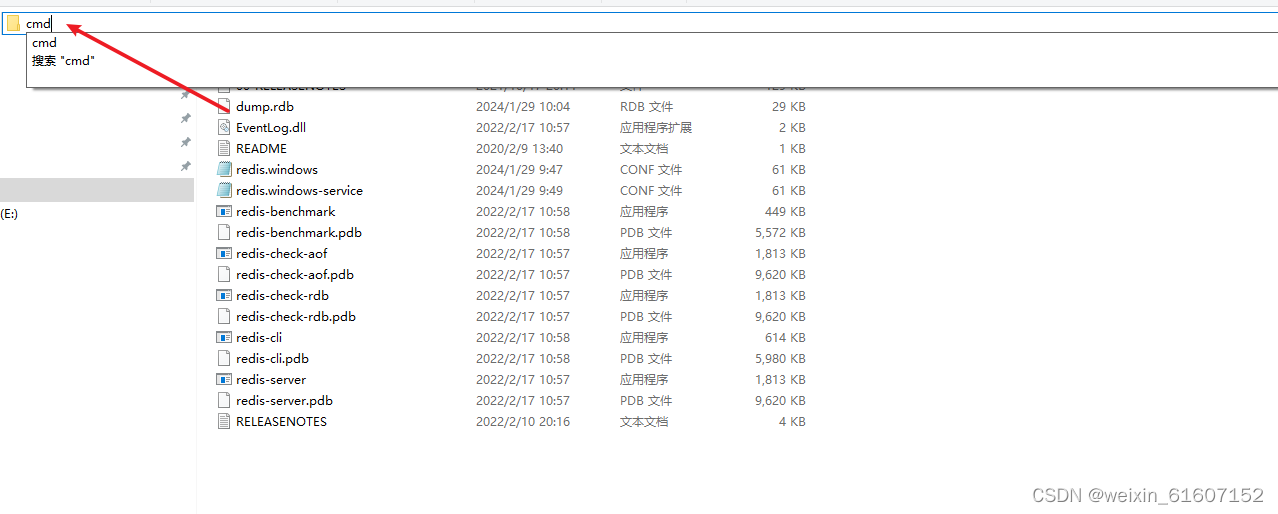This screenshot has width=1278, height=514.
Task: Select the file named redis.windows
Action: click(277, 169)
